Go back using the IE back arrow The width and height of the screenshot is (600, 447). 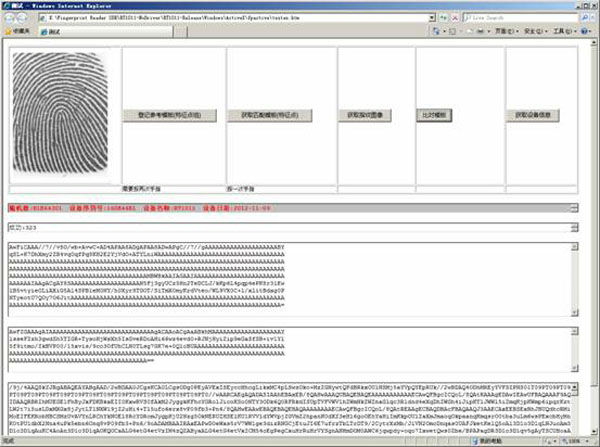click(x=9, y=18)
